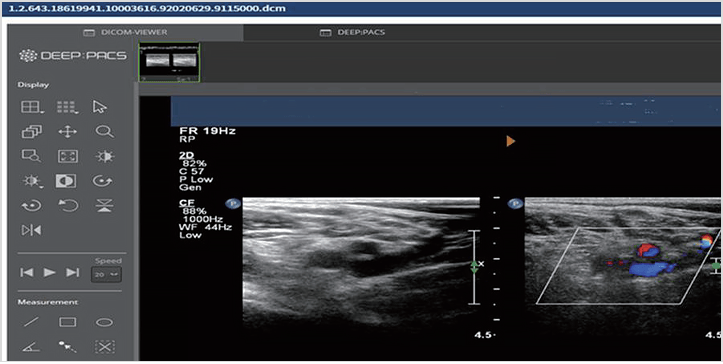Screen dimensions: 723x364
Task: Open the layout grid tool
Action: [32, 107]
